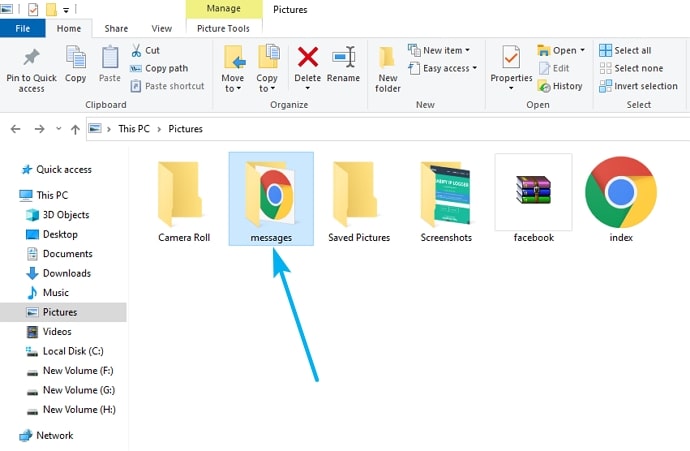Screen dimensions: 690x451
Task: Switch to the Share ribbon tab
Action: click(x=116, y=29)
